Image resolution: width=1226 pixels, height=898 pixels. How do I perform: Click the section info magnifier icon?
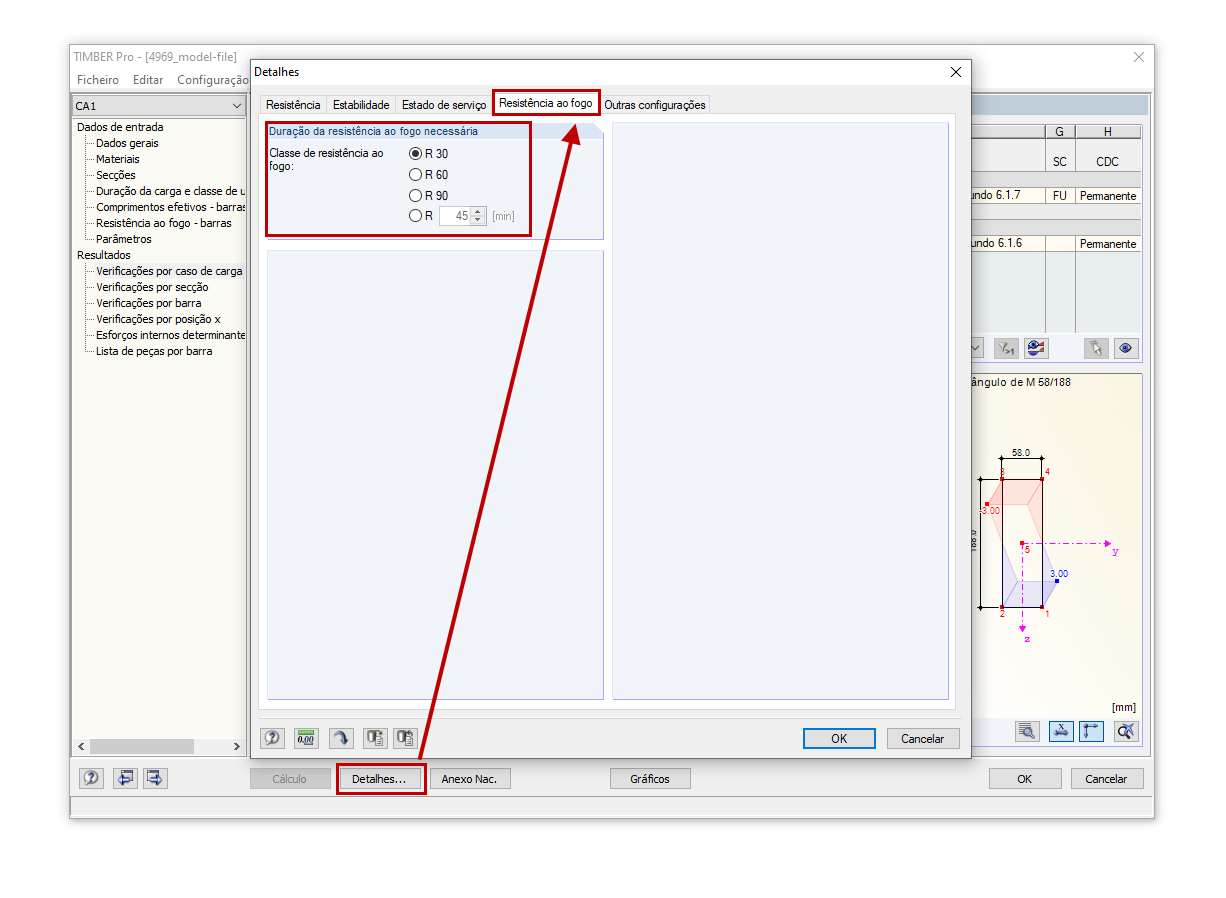point(1027,731)
